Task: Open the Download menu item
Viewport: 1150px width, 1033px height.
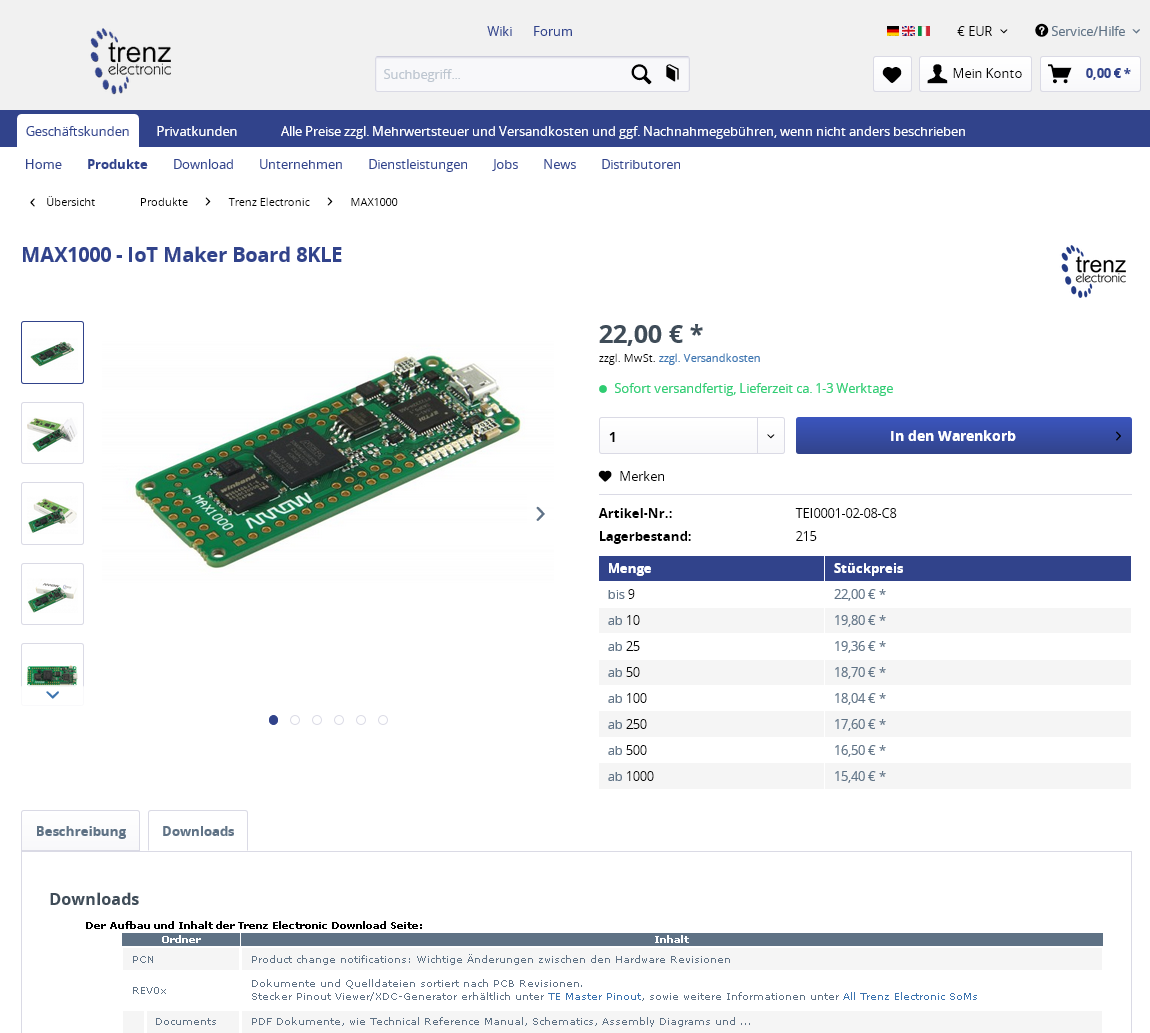Action: pos(203,164)
